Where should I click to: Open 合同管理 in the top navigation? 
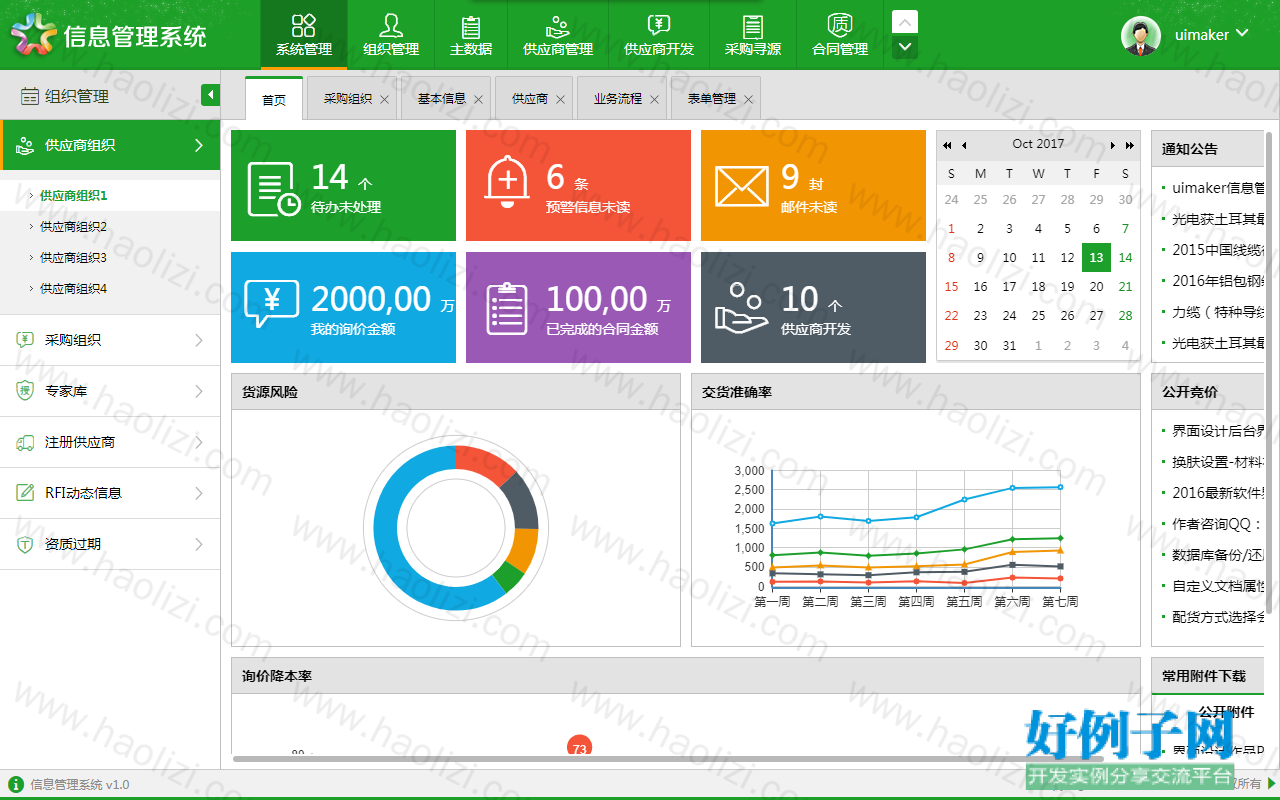pos(840,34)
